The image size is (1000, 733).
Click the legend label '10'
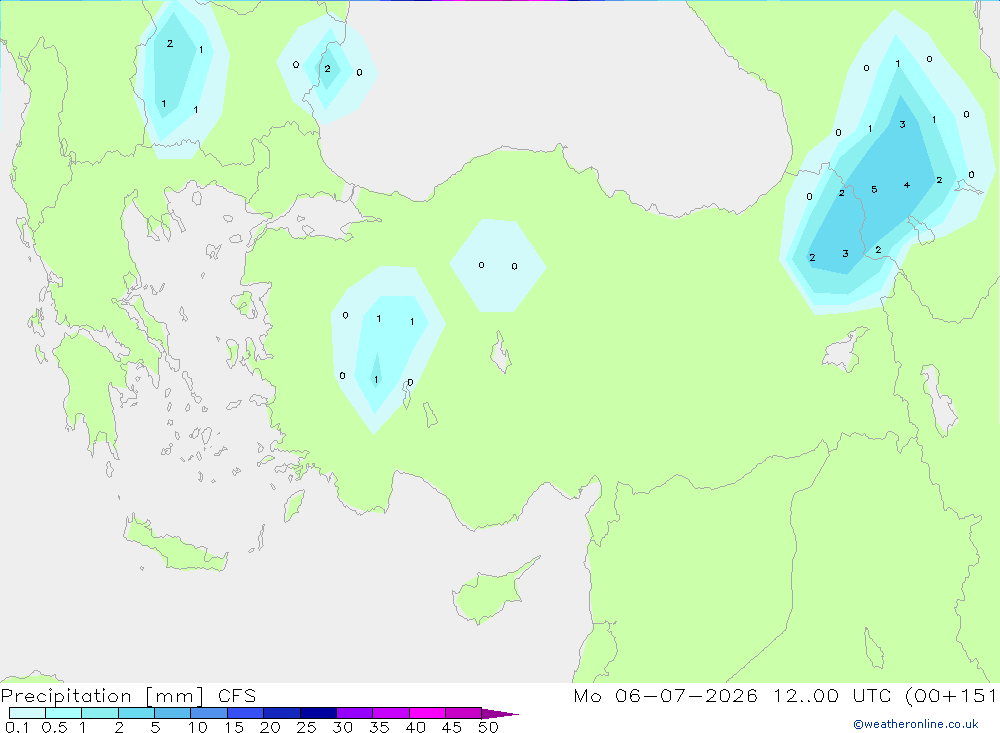(198, 727)
